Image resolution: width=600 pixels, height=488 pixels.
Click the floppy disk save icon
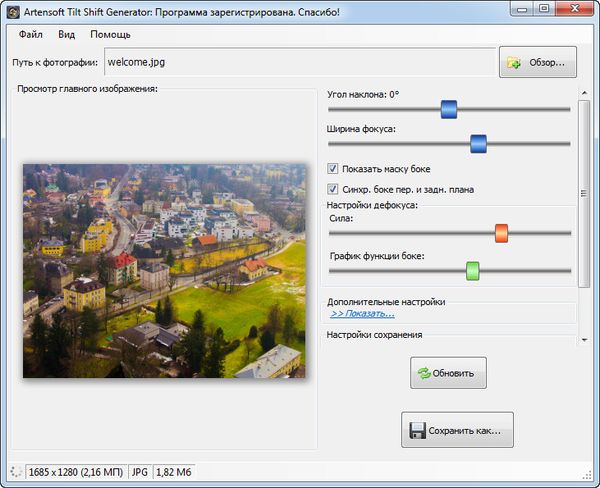417,432
